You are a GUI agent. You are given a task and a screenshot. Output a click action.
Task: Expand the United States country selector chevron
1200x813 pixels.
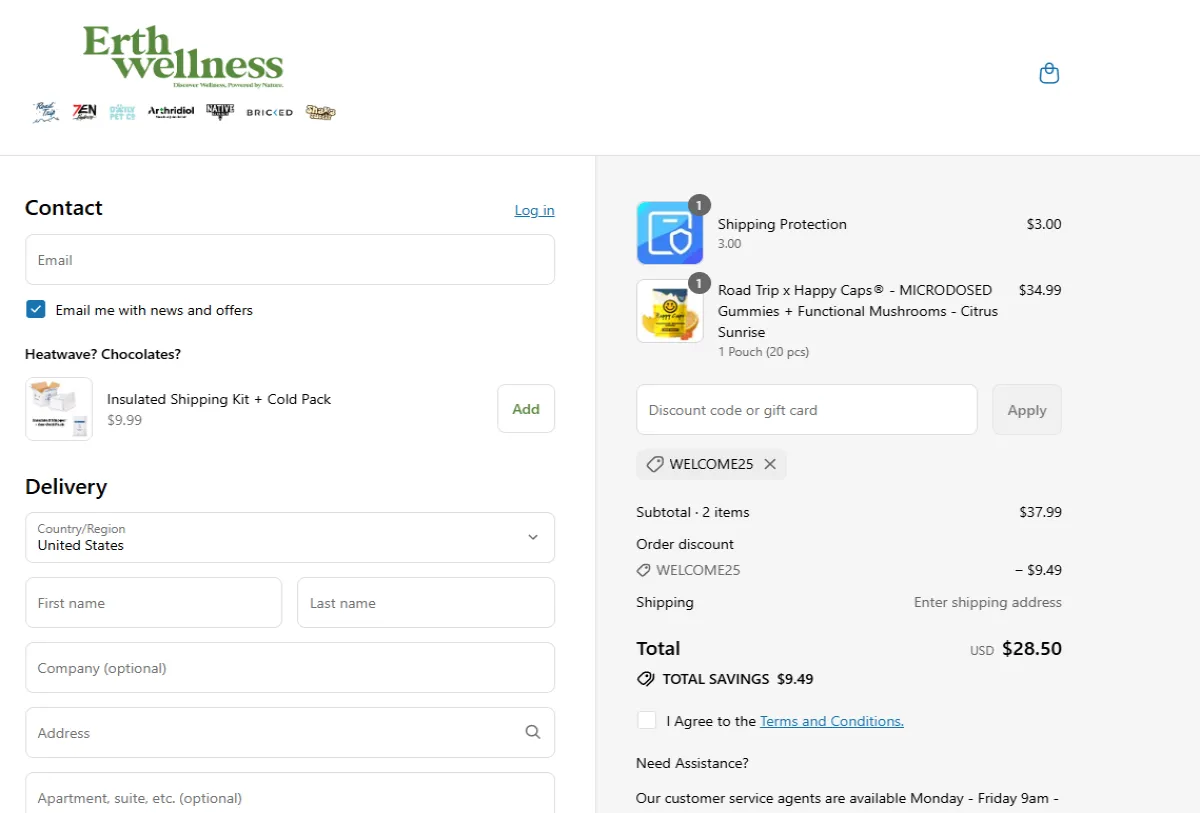[533, 537]
